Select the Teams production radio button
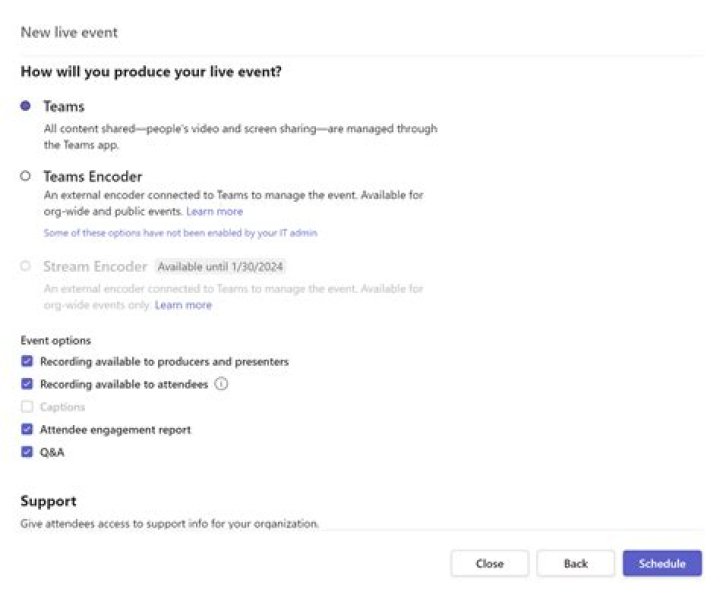This screenshot has width=720, height=595. pyautogui.click(x=26, y=106)
